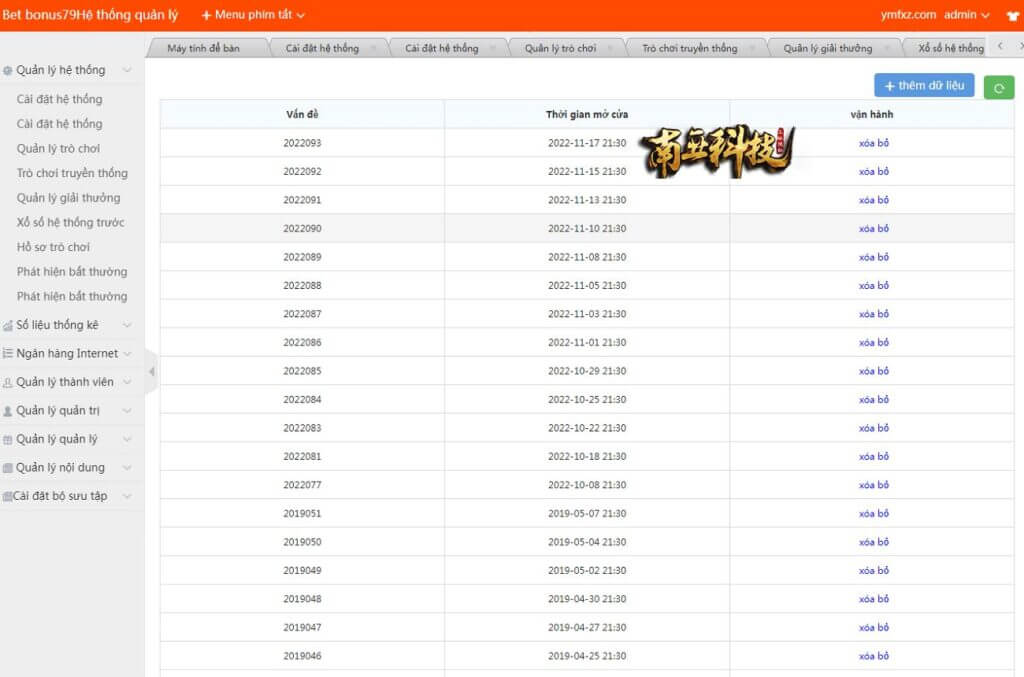1024x677 pixels.
Task: Open Quản lý trò chơi in the sidebar
Action: (x=58, y=149)
